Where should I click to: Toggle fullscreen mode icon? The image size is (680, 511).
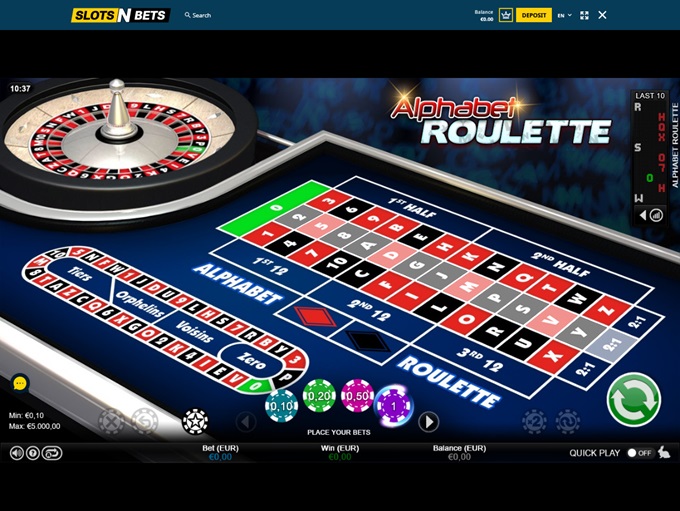(x=584, y=15)
